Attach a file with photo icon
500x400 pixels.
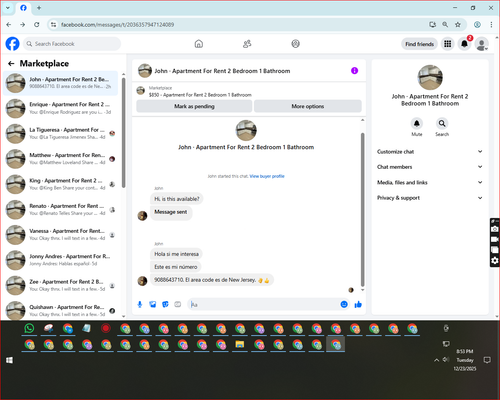pyautogui.click(x=153, y=304)
